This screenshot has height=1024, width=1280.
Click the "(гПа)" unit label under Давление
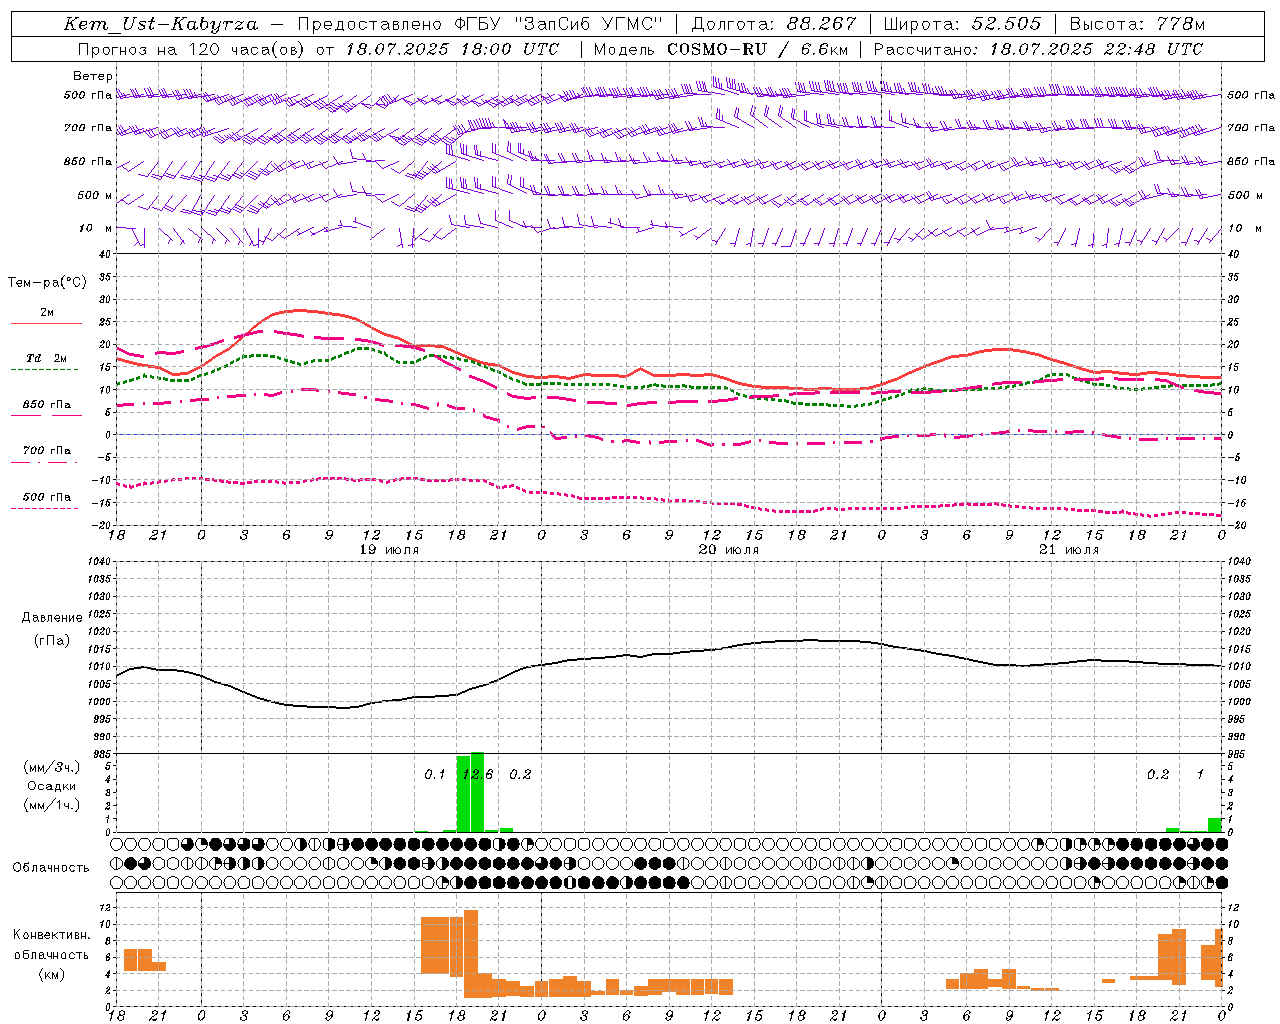click(x=52, y=641)
